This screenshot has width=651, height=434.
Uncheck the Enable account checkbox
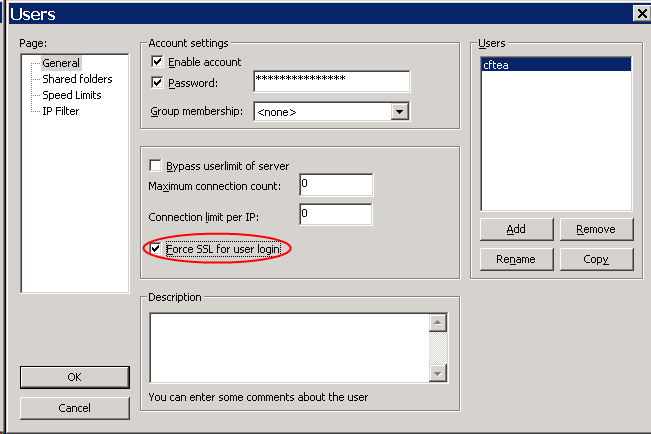click(x=157, y=62)
